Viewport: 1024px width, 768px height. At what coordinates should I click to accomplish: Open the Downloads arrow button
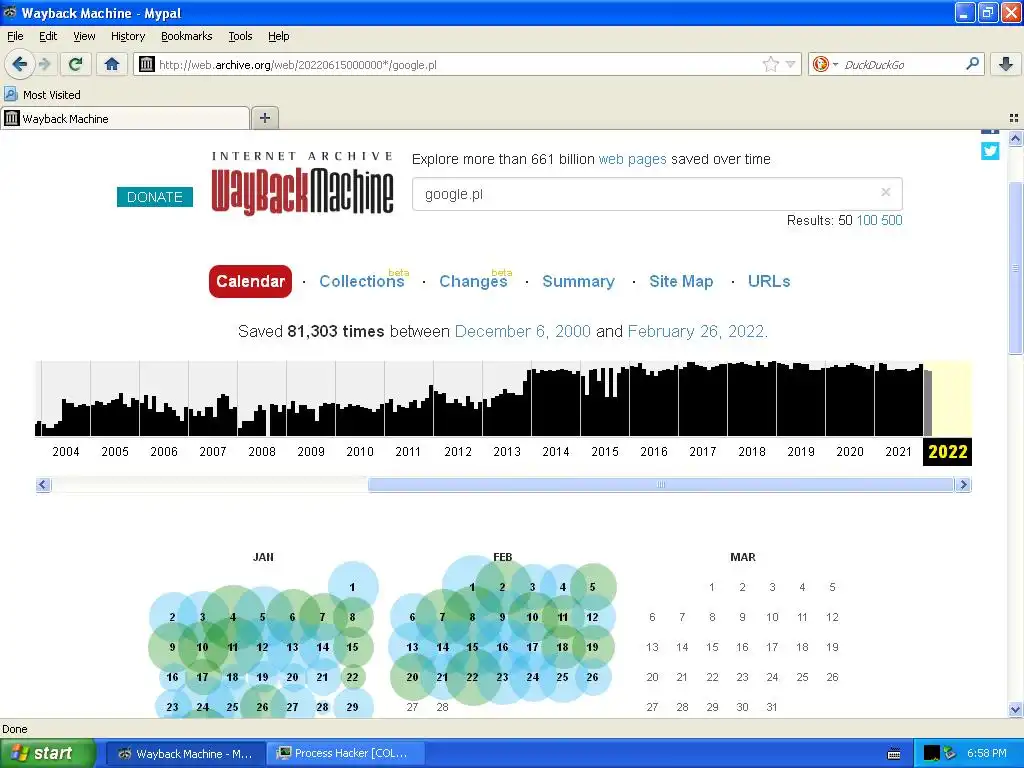pos(1006,64)
